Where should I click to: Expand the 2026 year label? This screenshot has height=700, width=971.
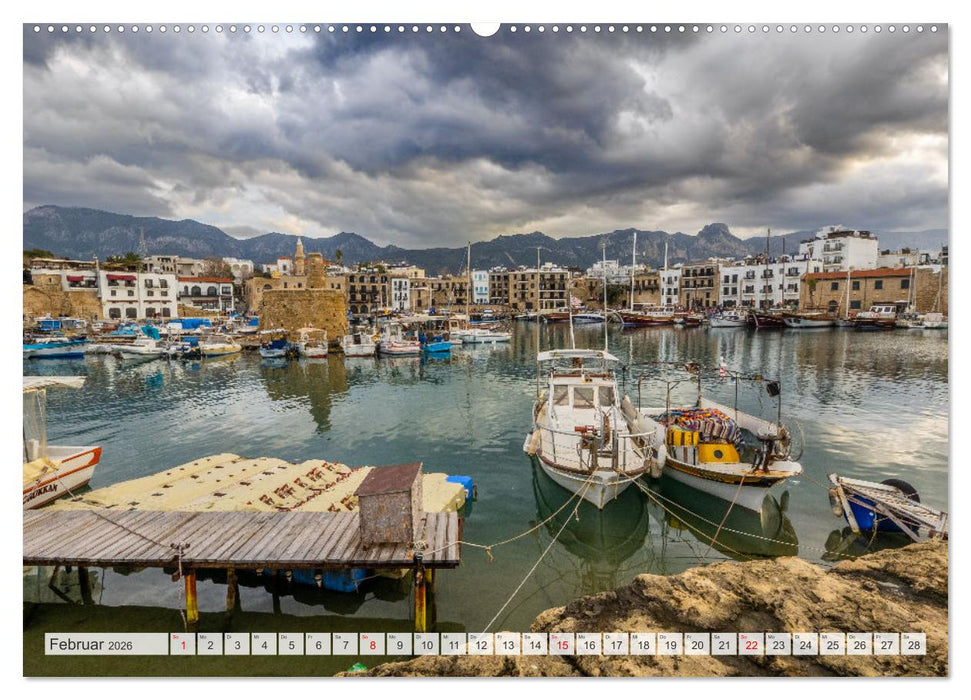click(x=118, y=648)
